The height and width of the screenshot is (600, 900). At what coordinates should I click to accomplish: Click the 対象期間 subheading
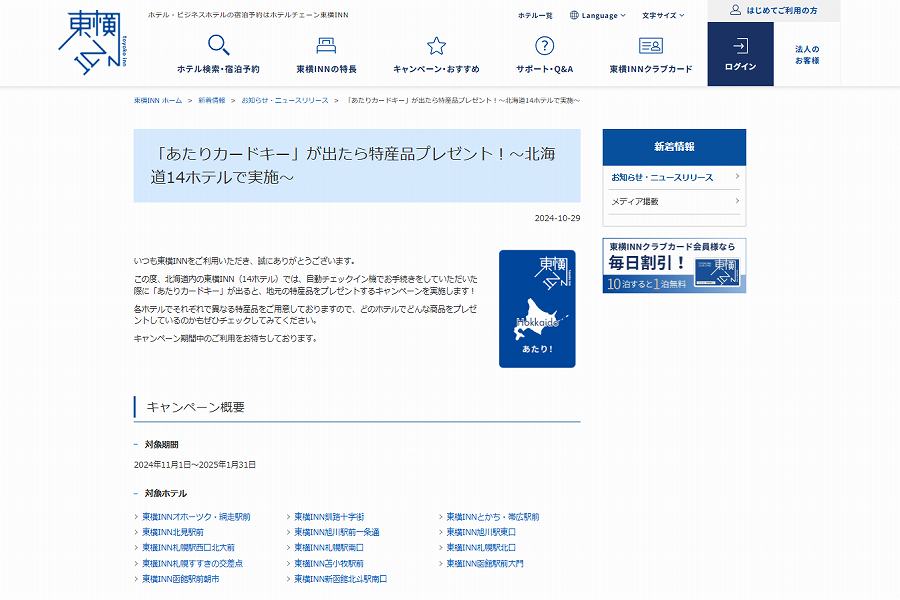pyautogui.click(x=161, y=444)
